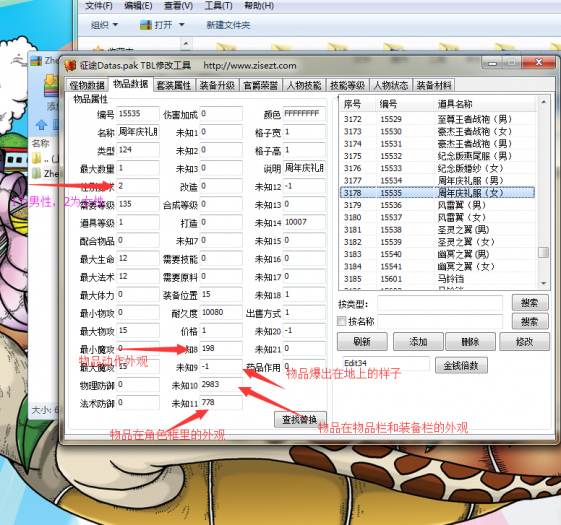Click the 新建文件夹 toolbar button
This screenshot has width=561, height=525.
(x=228, y=25)
